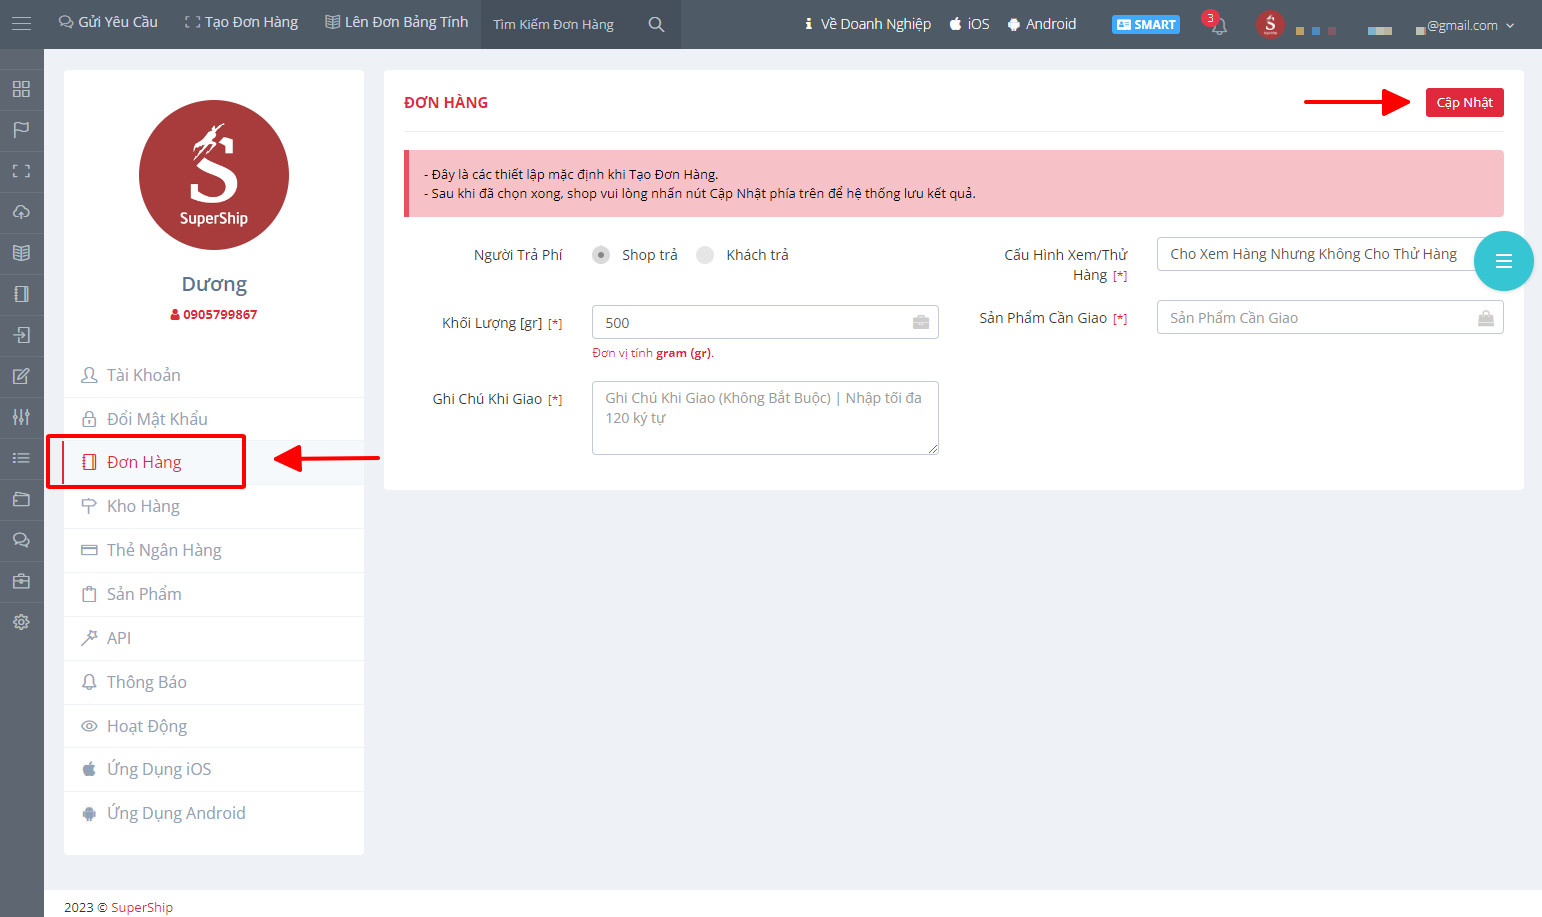Open the Đổi Mật Khẩu section

point(214,419)
